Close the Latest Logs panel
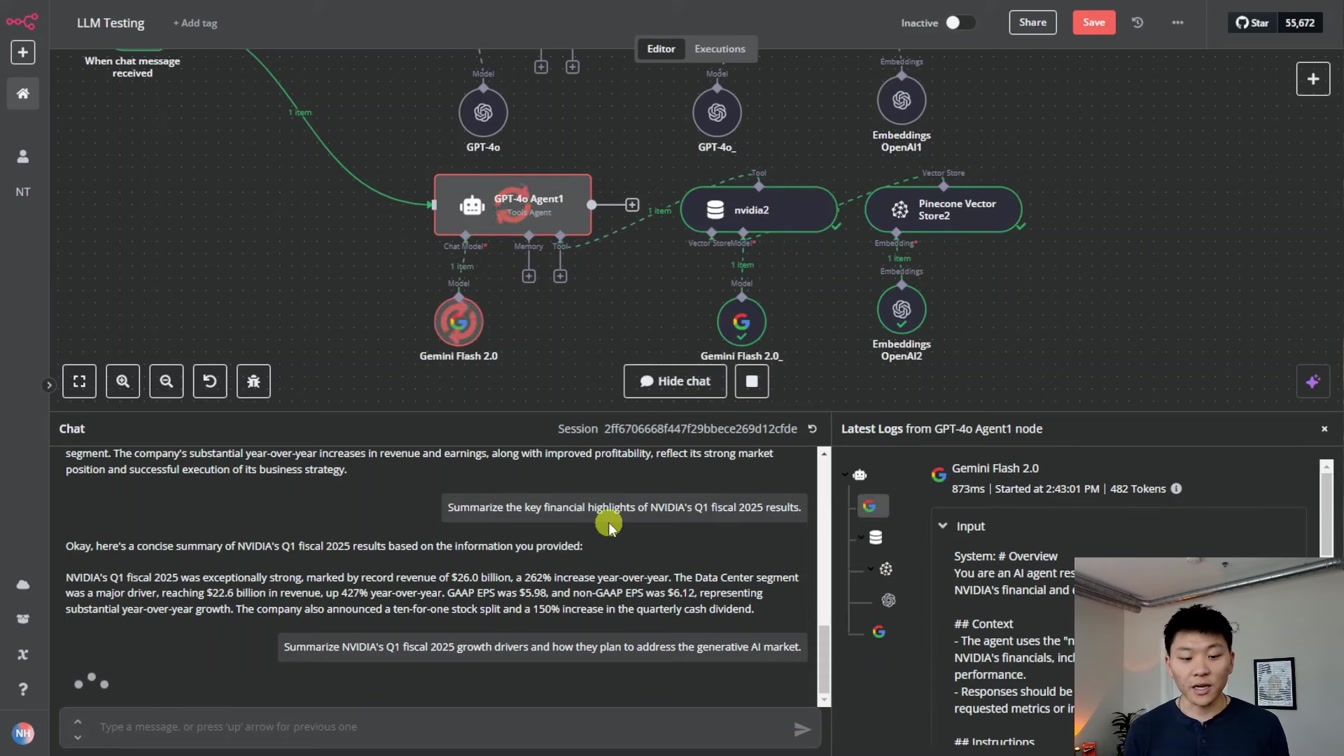Viewport: 1344px width, 756px height. tap(1324, 429)
